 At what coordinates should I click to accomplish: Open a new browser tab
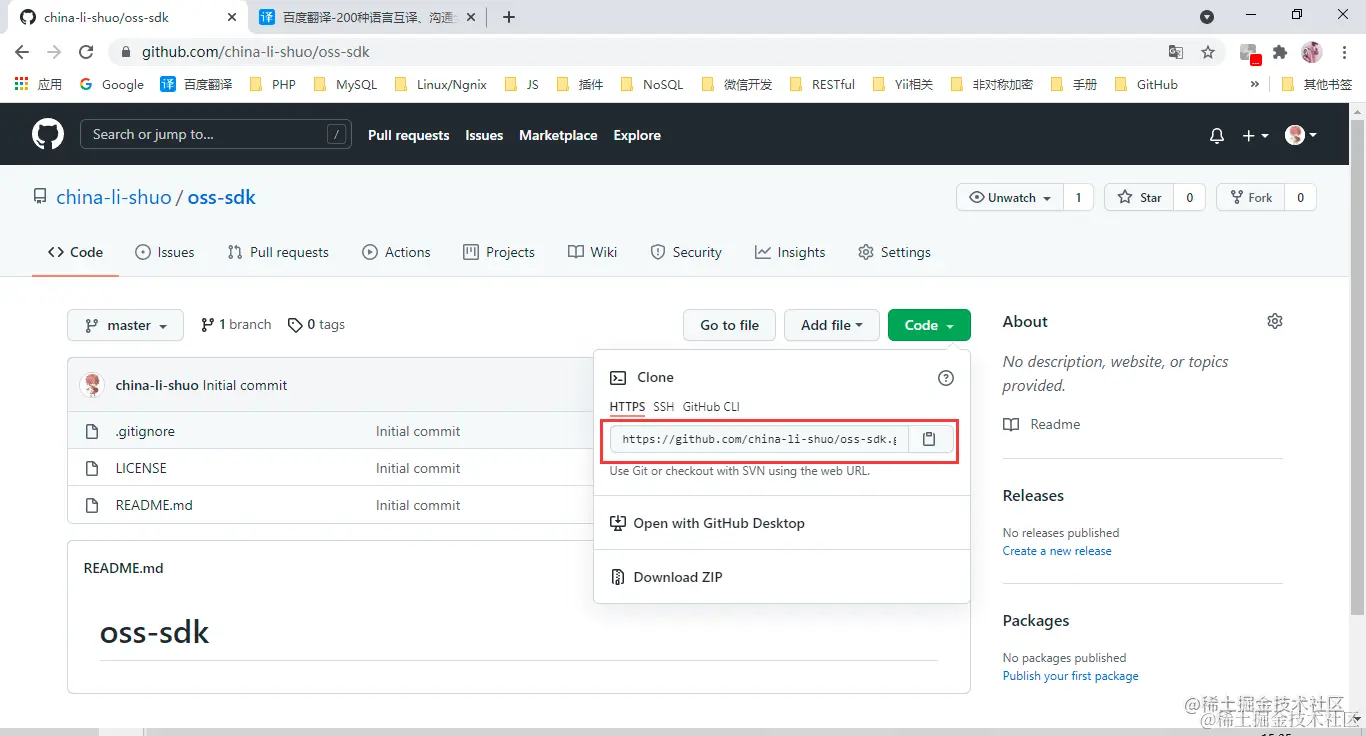(x=509, y=17)
